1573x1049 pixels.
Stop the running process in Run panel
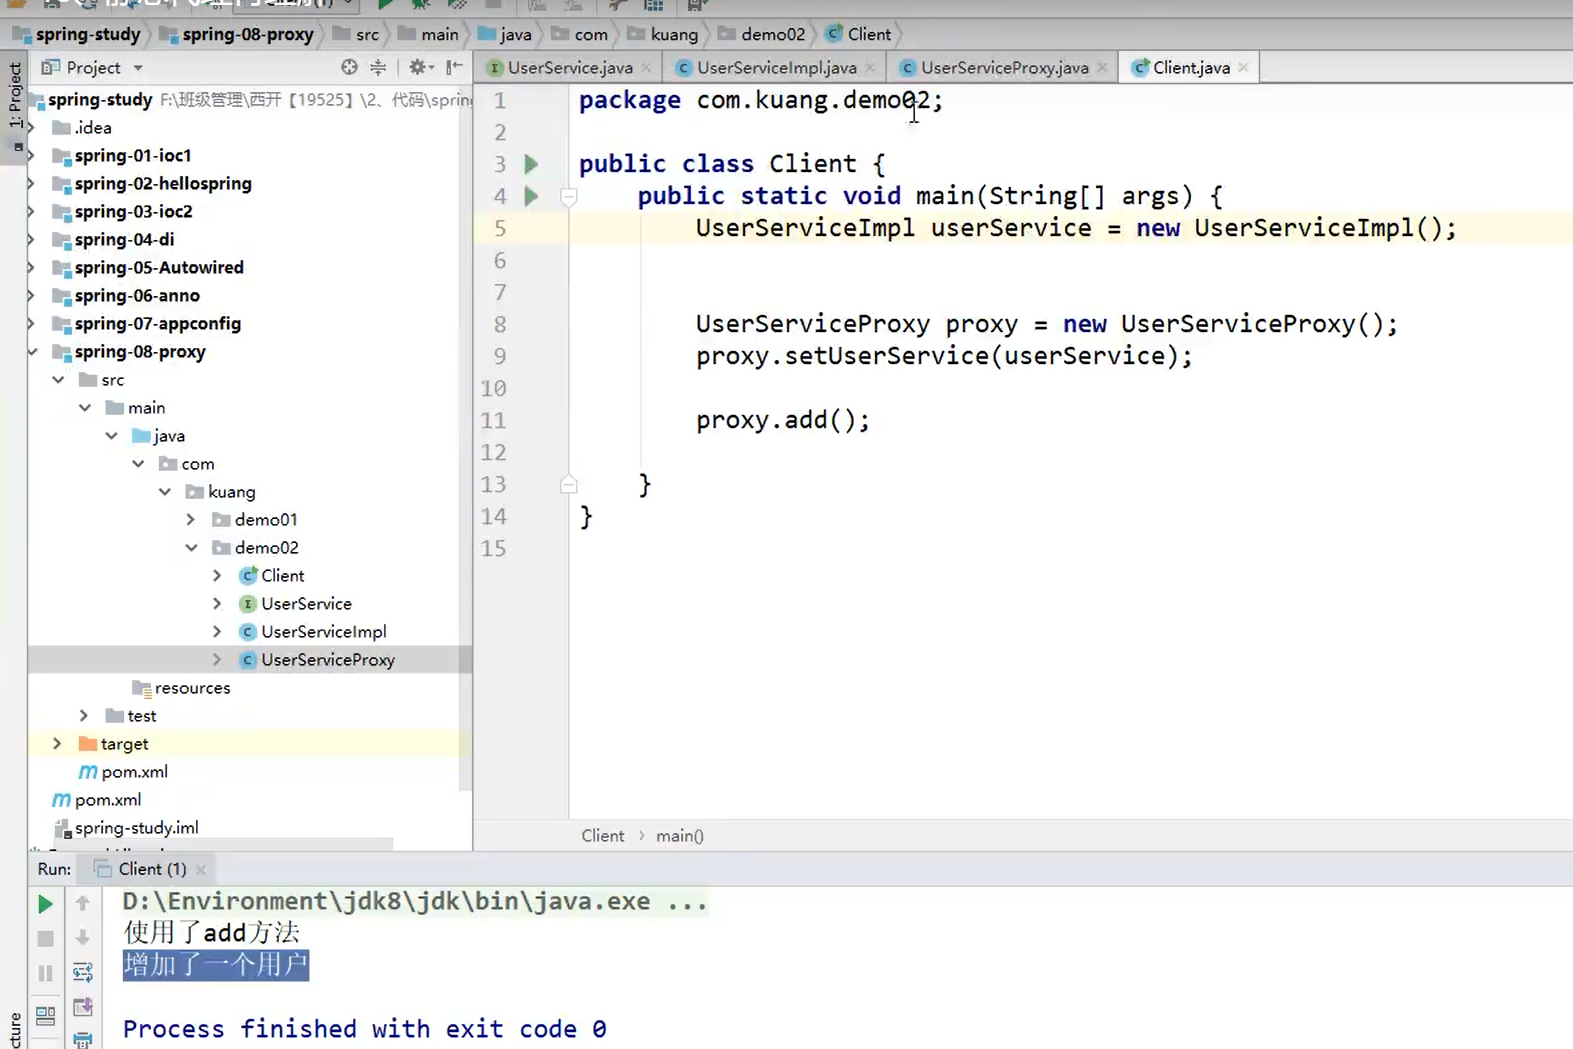(45, 938)
